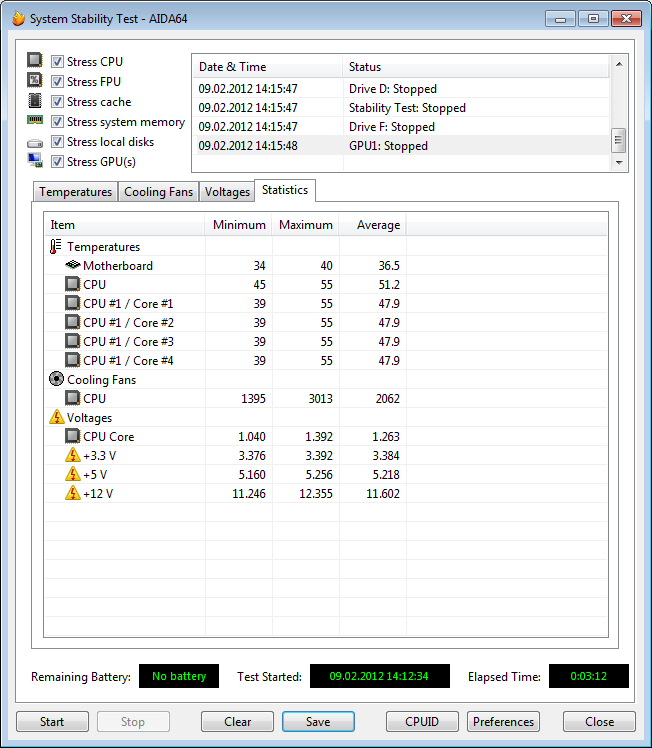Click the 'No battery' remaining battery field

(x=179, y=676)
